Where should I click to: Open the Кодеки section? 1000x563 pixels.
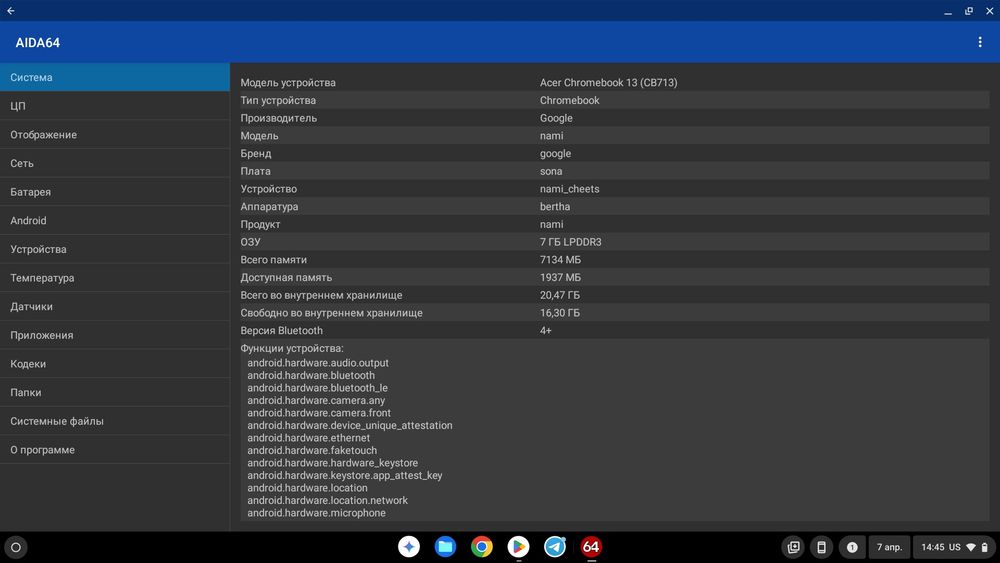coord(115,364)
